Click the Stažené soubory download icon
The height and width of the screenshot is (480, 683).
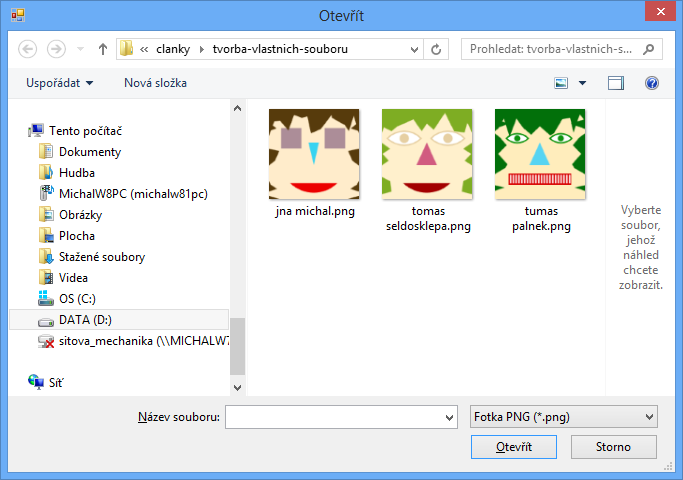(46, 257)
